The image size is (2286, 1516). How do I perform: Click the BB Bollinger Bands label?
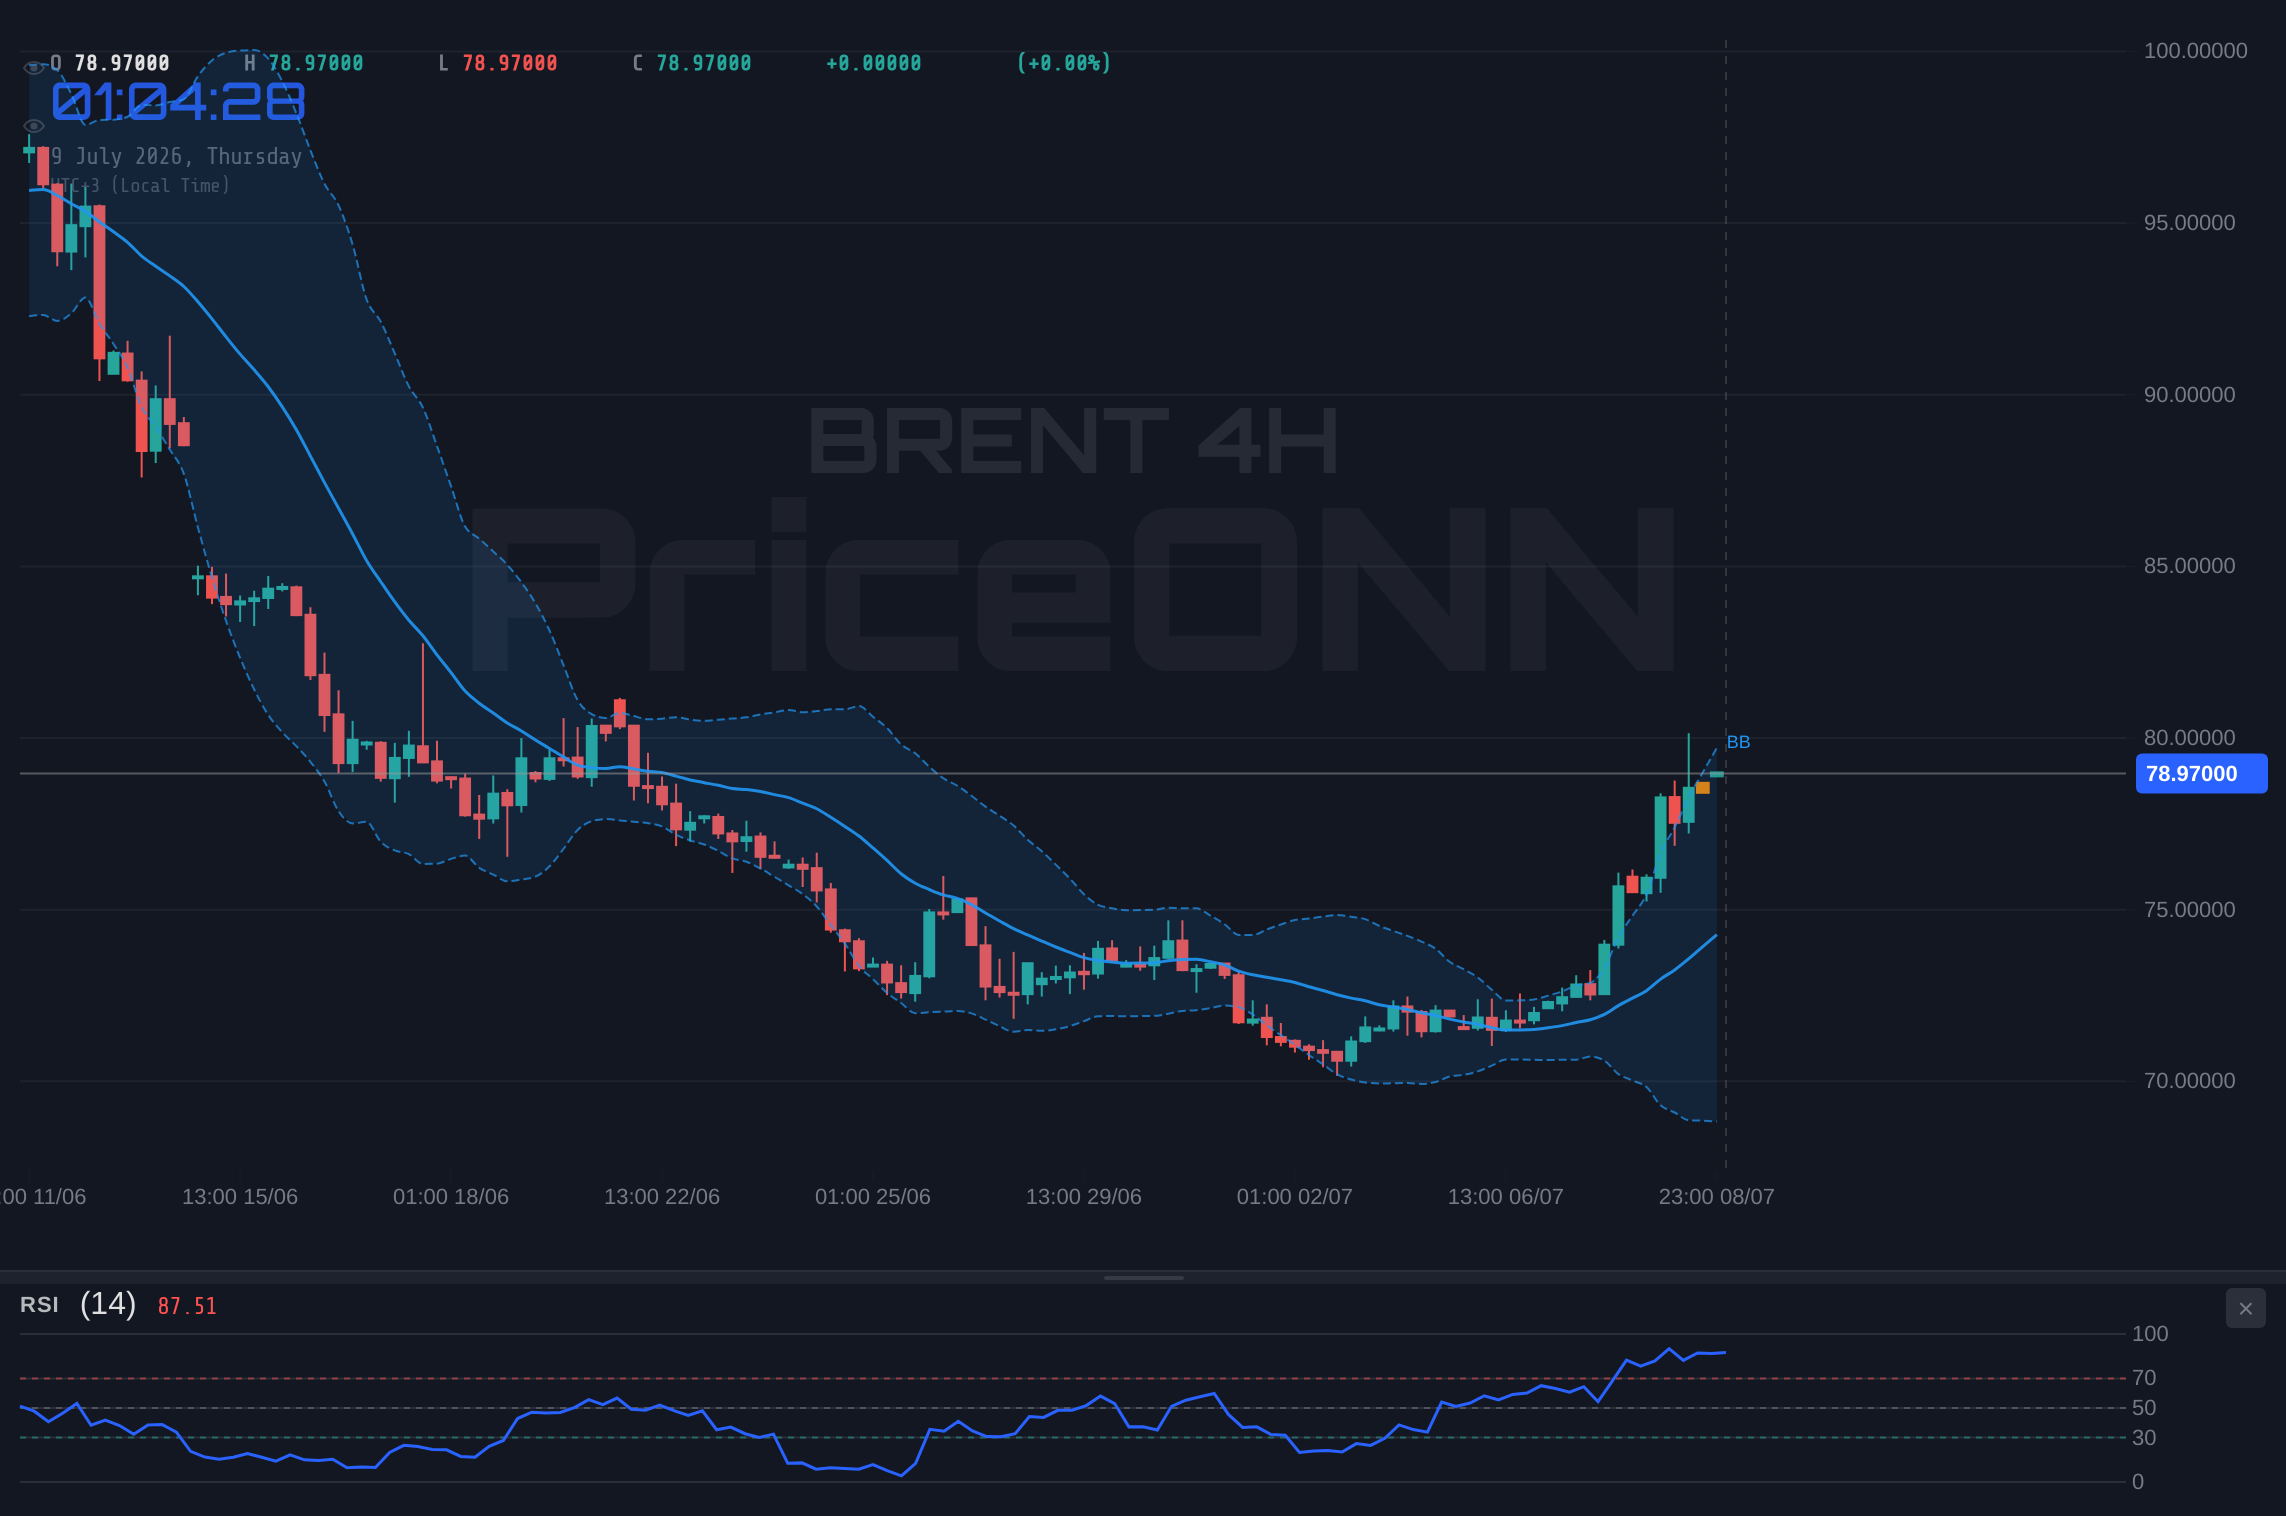coord(1738,742)
